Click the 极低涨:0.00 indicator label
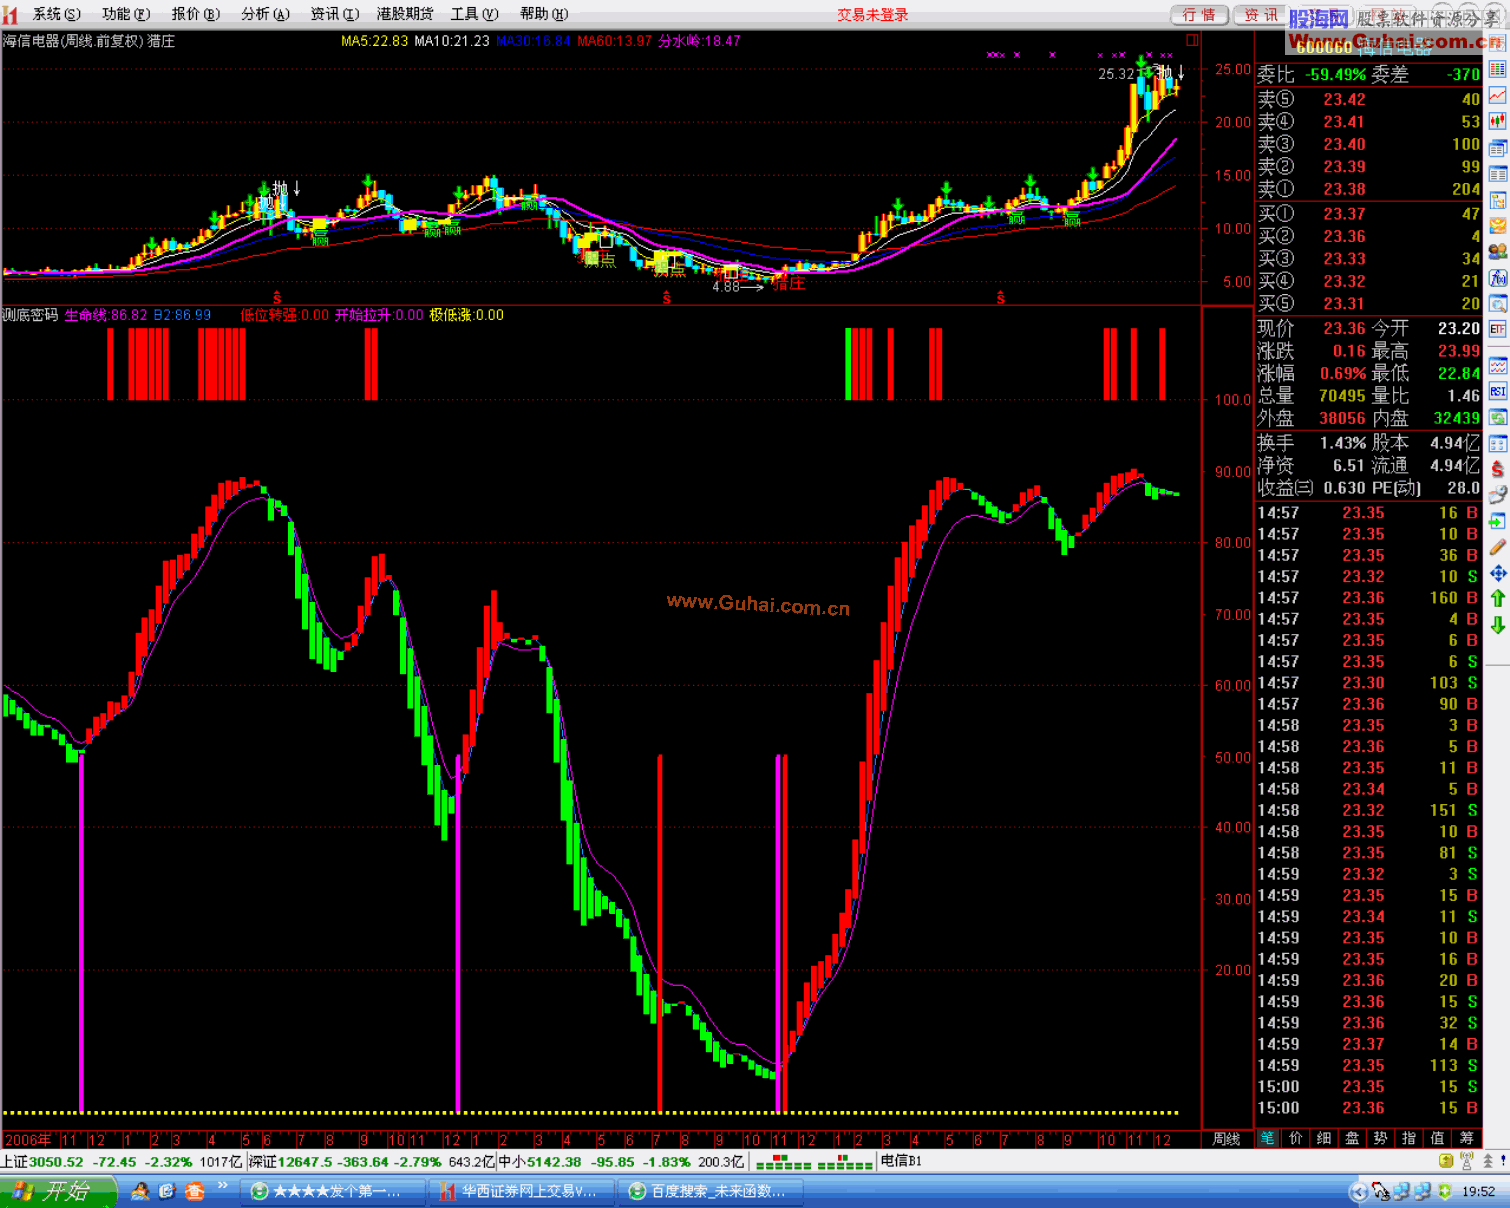This screenshot has width=1510, height=1208. [467, 315]
